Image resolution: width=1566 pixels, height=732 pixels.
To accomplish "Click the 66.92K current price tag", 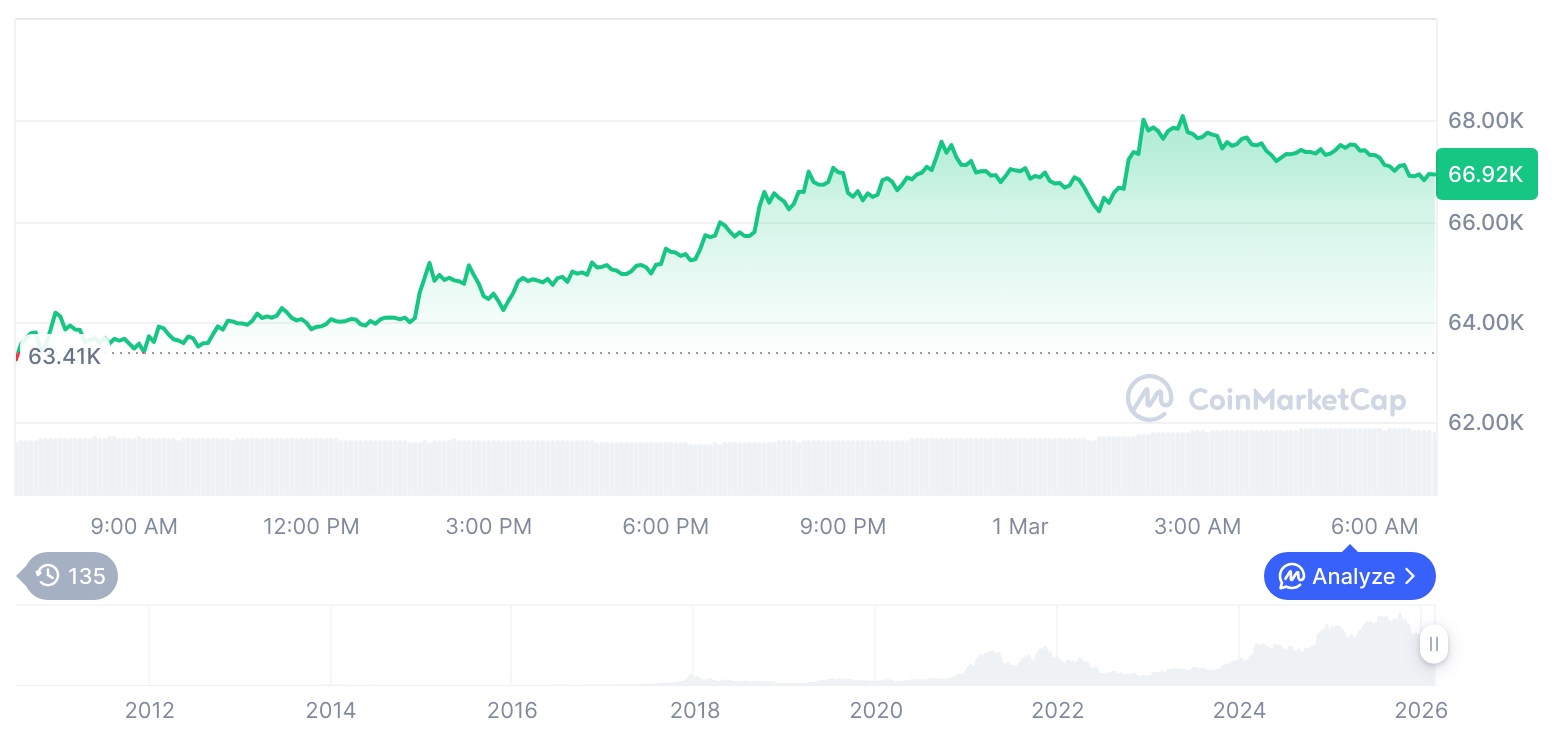I will 1485,174.
